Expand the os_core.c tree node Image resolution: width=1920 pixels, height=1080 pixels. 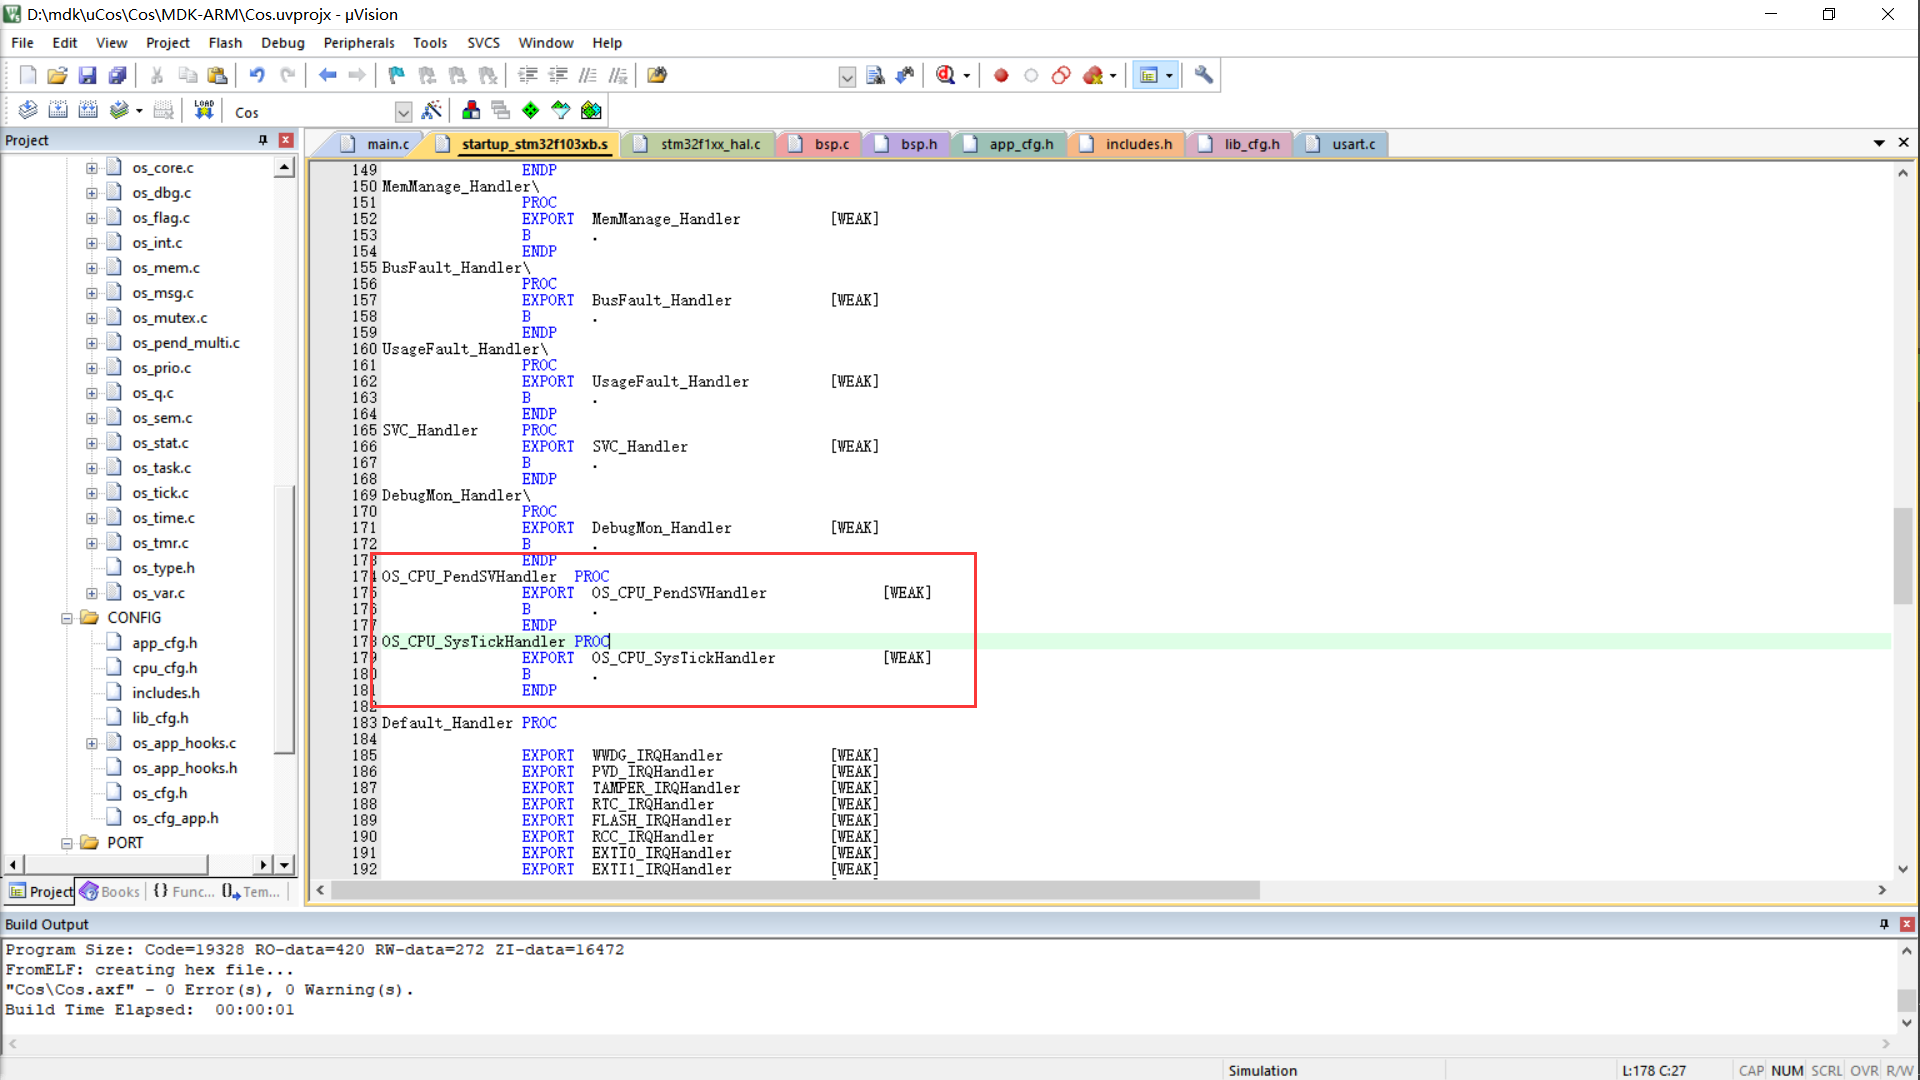91,168
